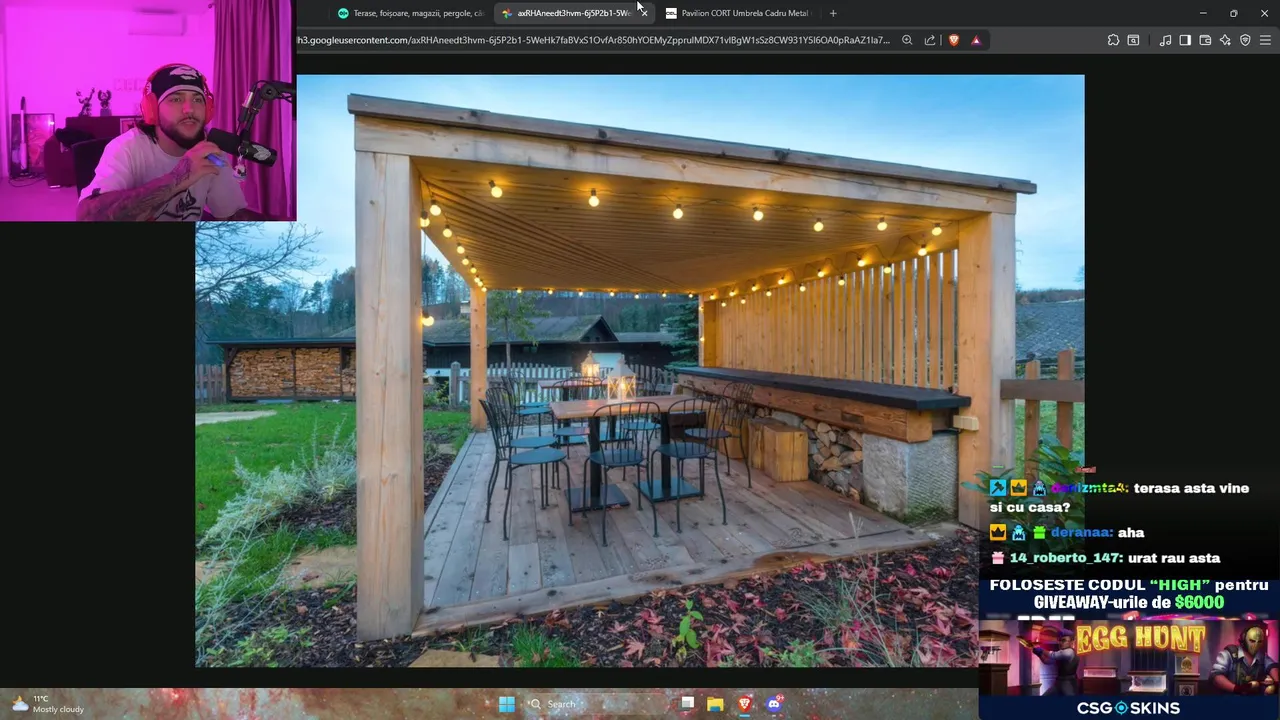
Task: Open the Brave VPN shield icon
Action: (1245, 40)
